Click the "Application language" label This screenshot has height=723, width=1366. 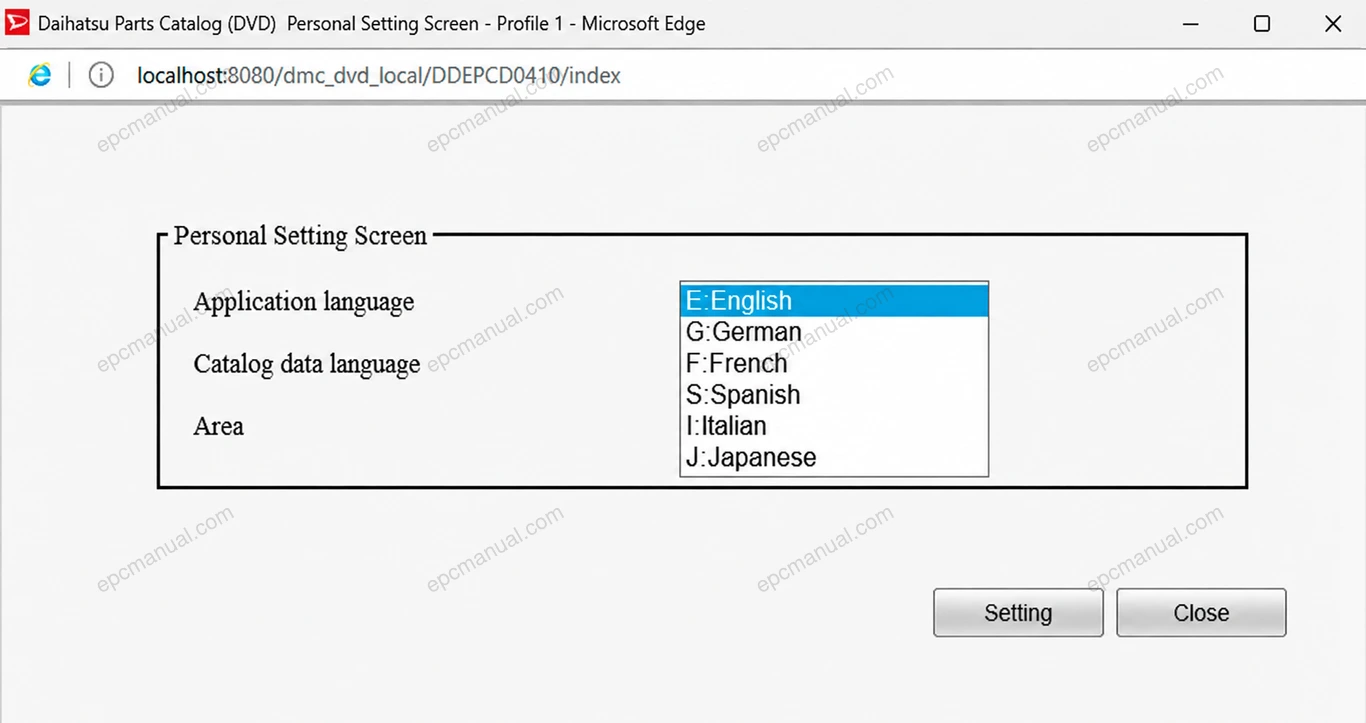(304, 302)
